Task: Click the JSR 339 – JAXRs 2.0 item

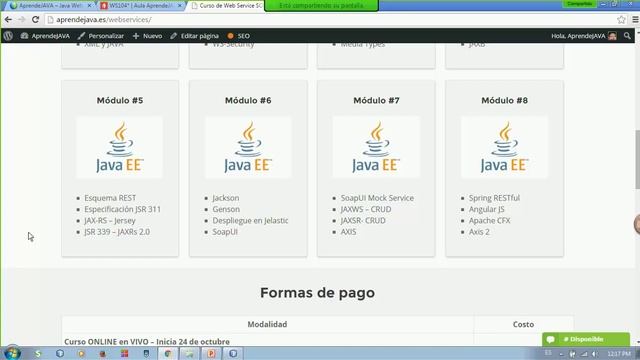Action: pos(117,232)
